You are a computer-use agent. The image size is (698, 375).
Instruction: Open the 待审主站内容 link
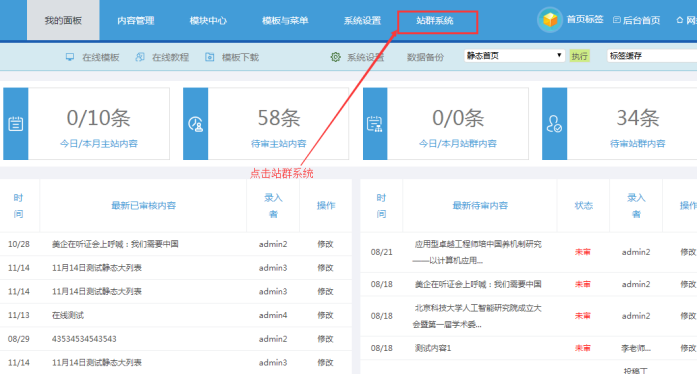[279, 143]
